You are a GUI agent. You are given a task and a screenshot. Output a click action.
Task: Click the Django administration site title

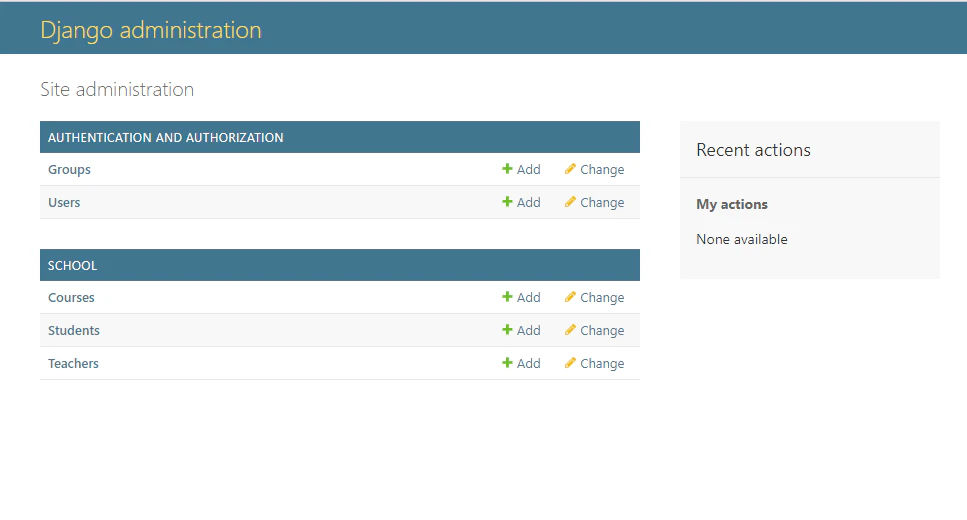[x=151, y=30]
